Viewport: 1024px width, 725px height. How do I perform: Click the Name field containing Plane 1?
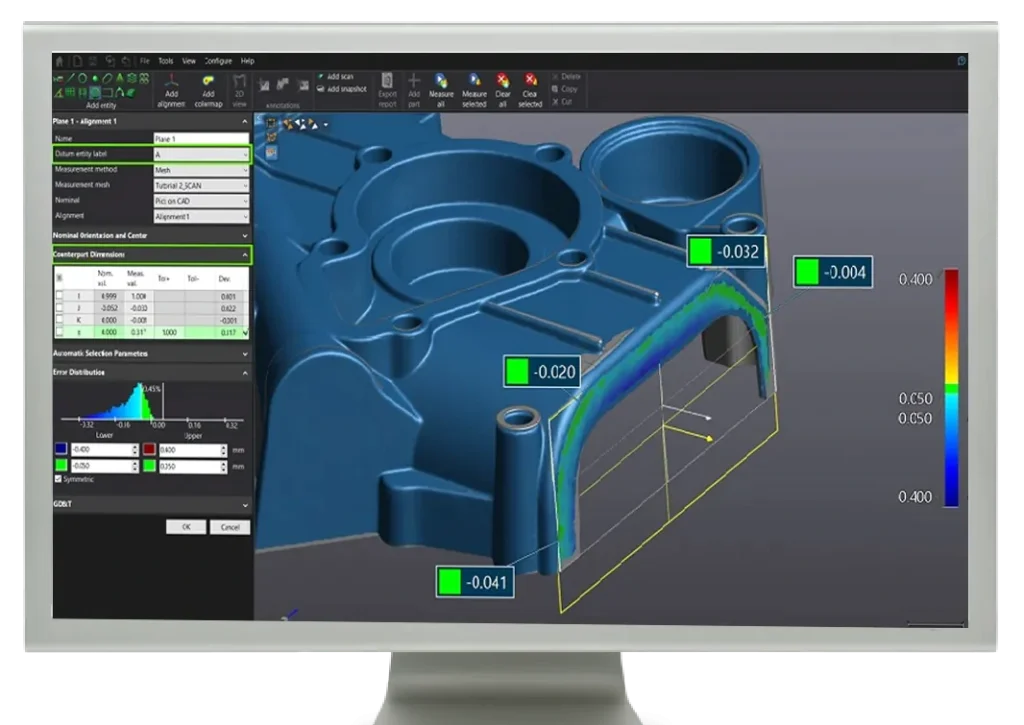pyautogui.click(x=200, y=139)
